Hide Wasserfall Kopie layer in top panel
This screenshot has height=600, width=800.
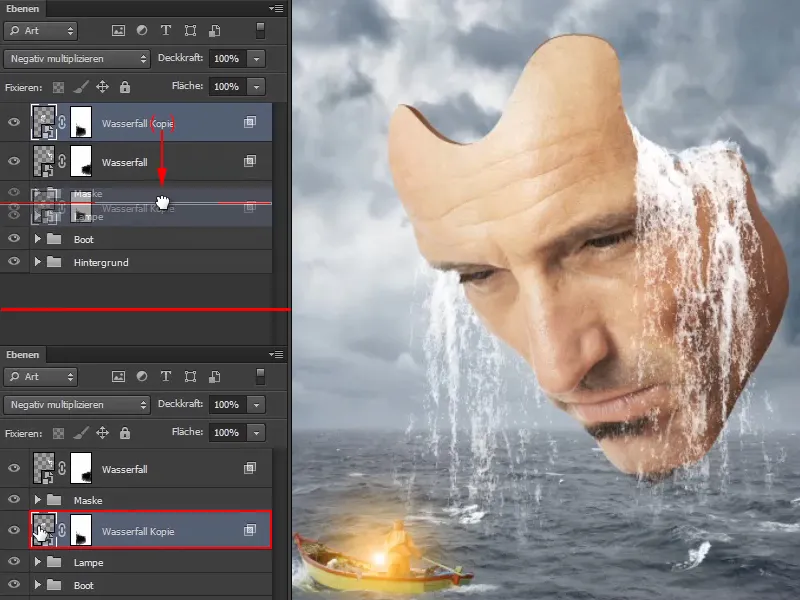pyautogui.click(x=14, y=122)
